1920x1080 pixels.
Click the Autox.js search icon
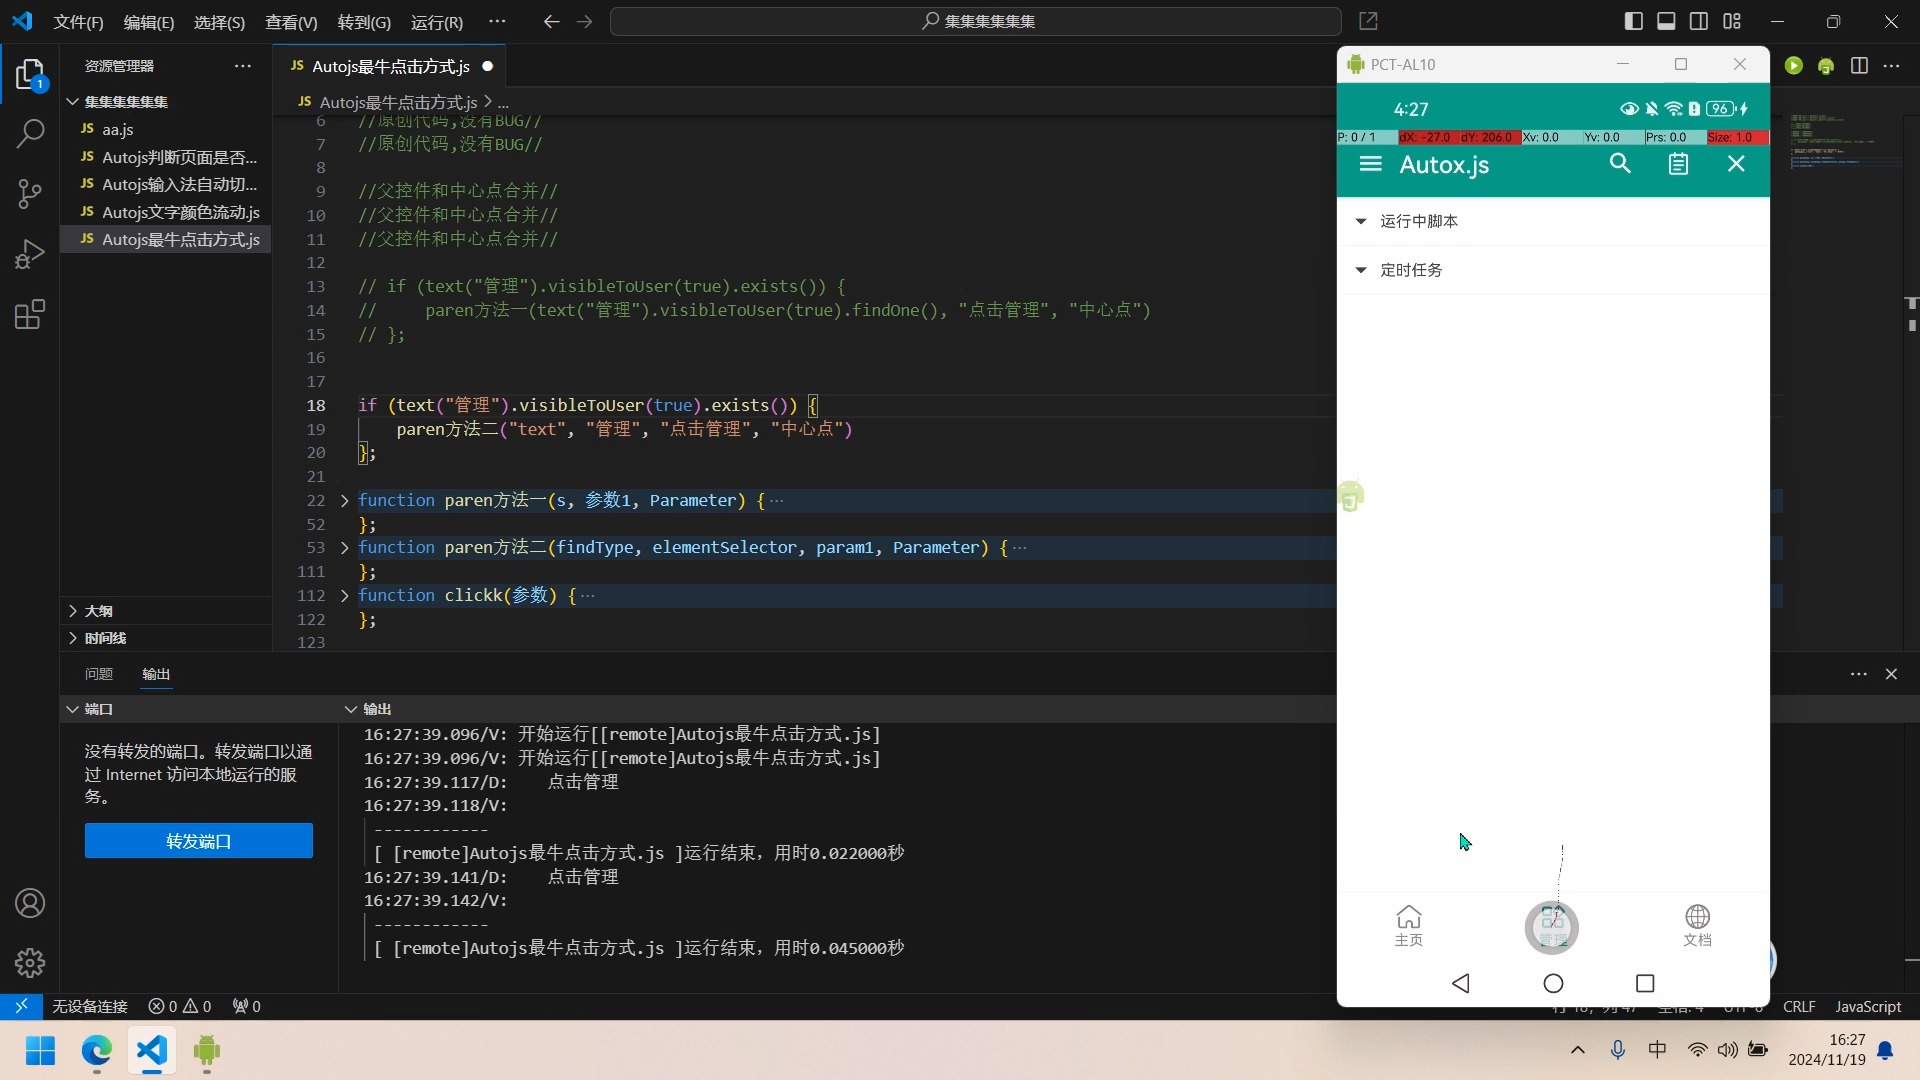[1621, 164]
